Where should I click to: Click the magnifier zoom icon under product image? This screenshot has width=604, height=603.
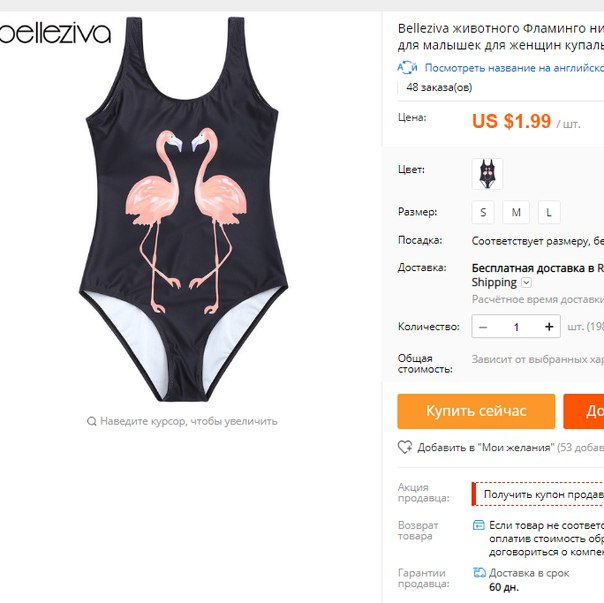tap(92, 421)
